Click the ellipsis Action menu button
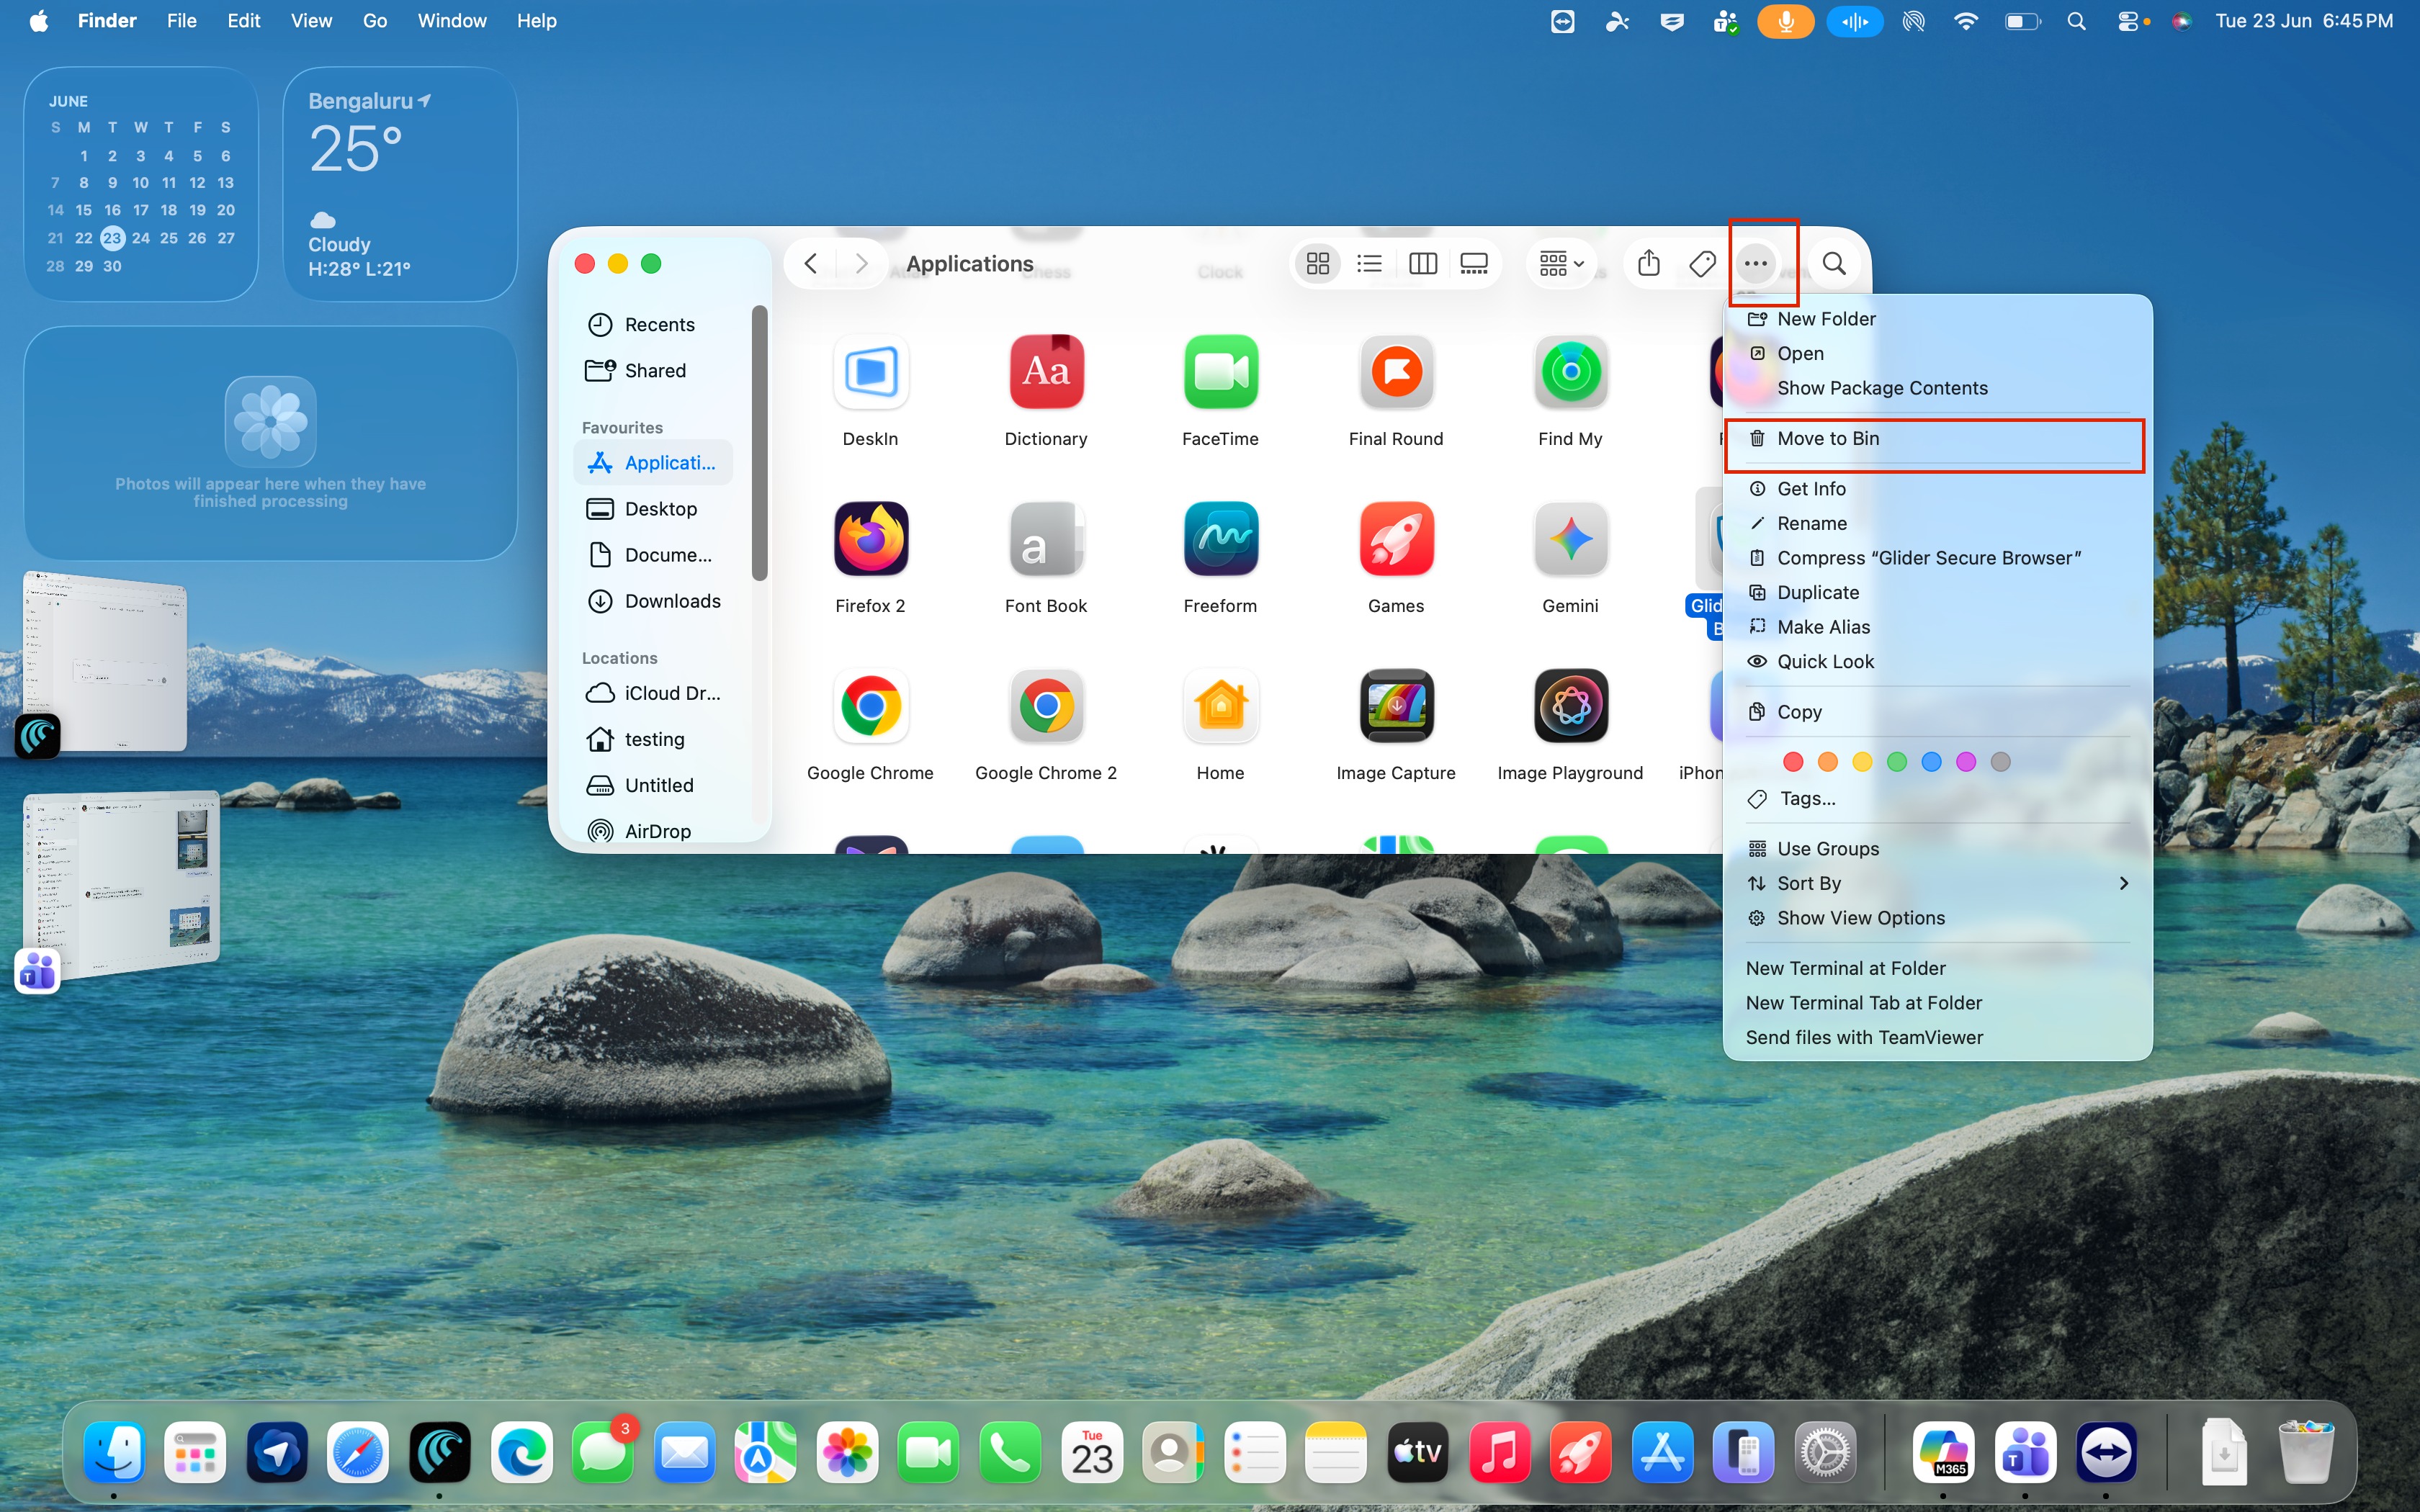Screen dimensions: 2420x1512 pos(1756,263)
